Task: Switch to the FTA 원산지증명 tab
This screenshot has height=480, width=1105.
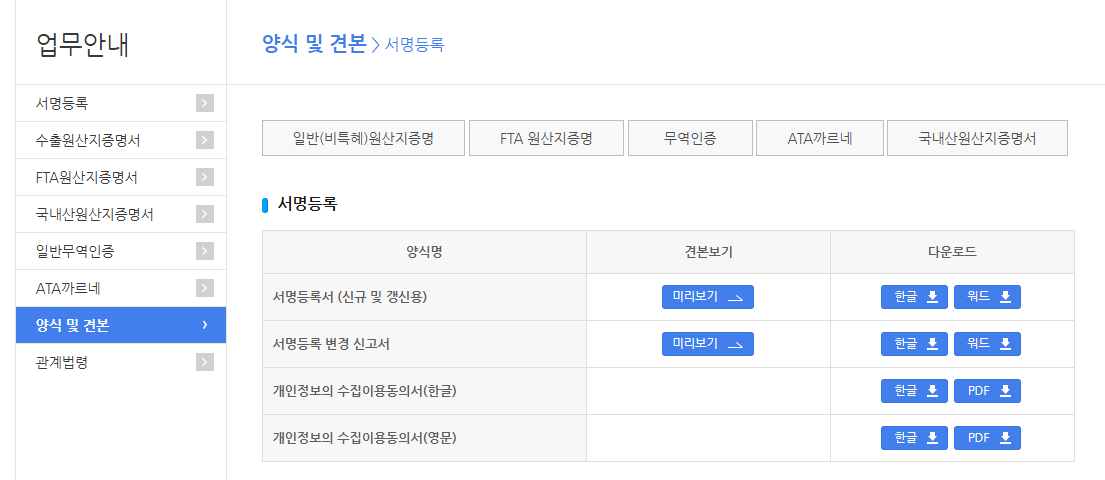Action: (x=546, y=138)
